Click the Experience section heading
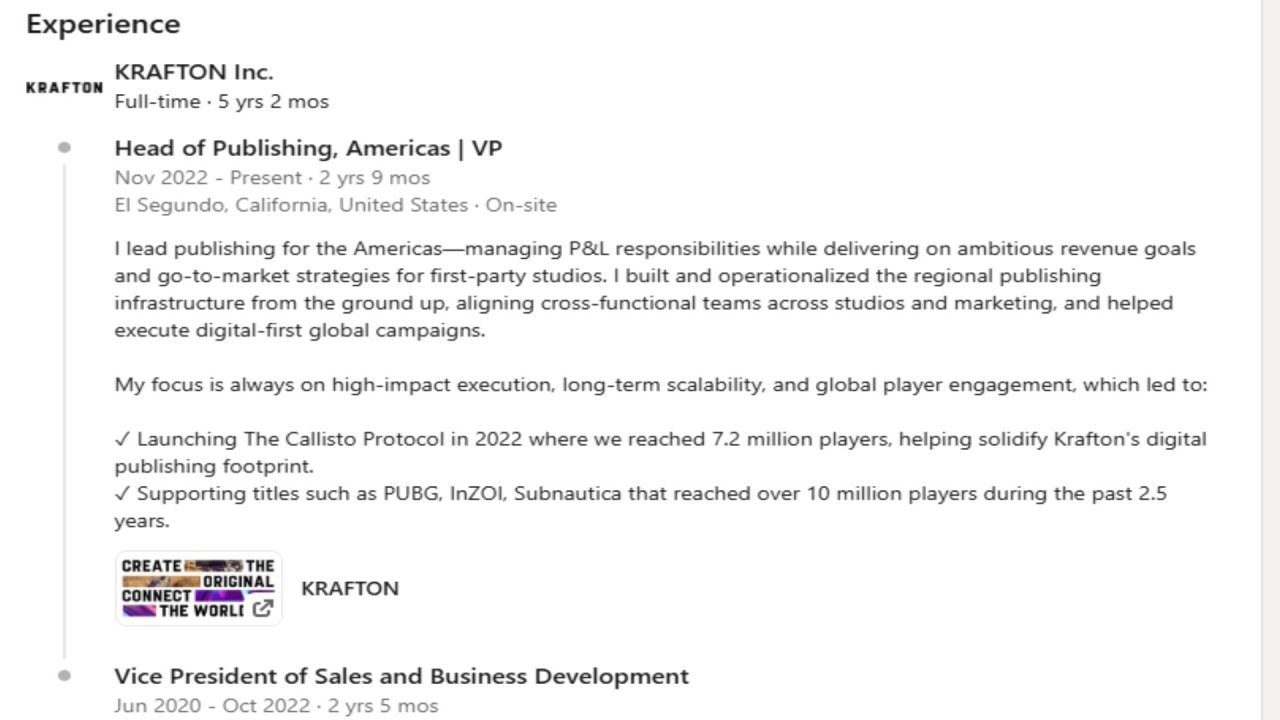Image resolution: width=1280 pixels, height=720 pixels. point(103,24)
